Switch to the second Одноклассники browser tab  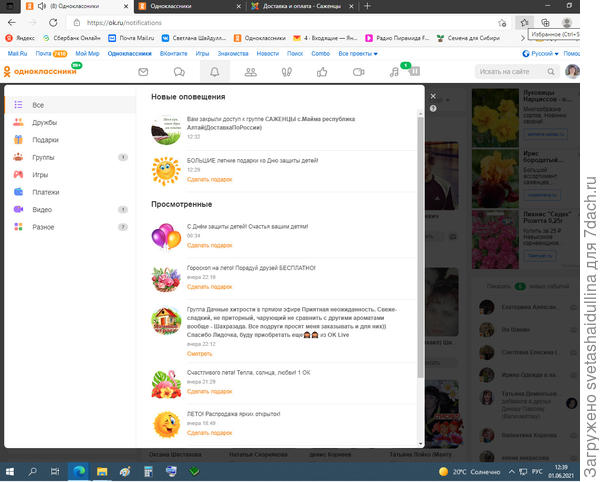pyautogui.click(x=189, y=6)
